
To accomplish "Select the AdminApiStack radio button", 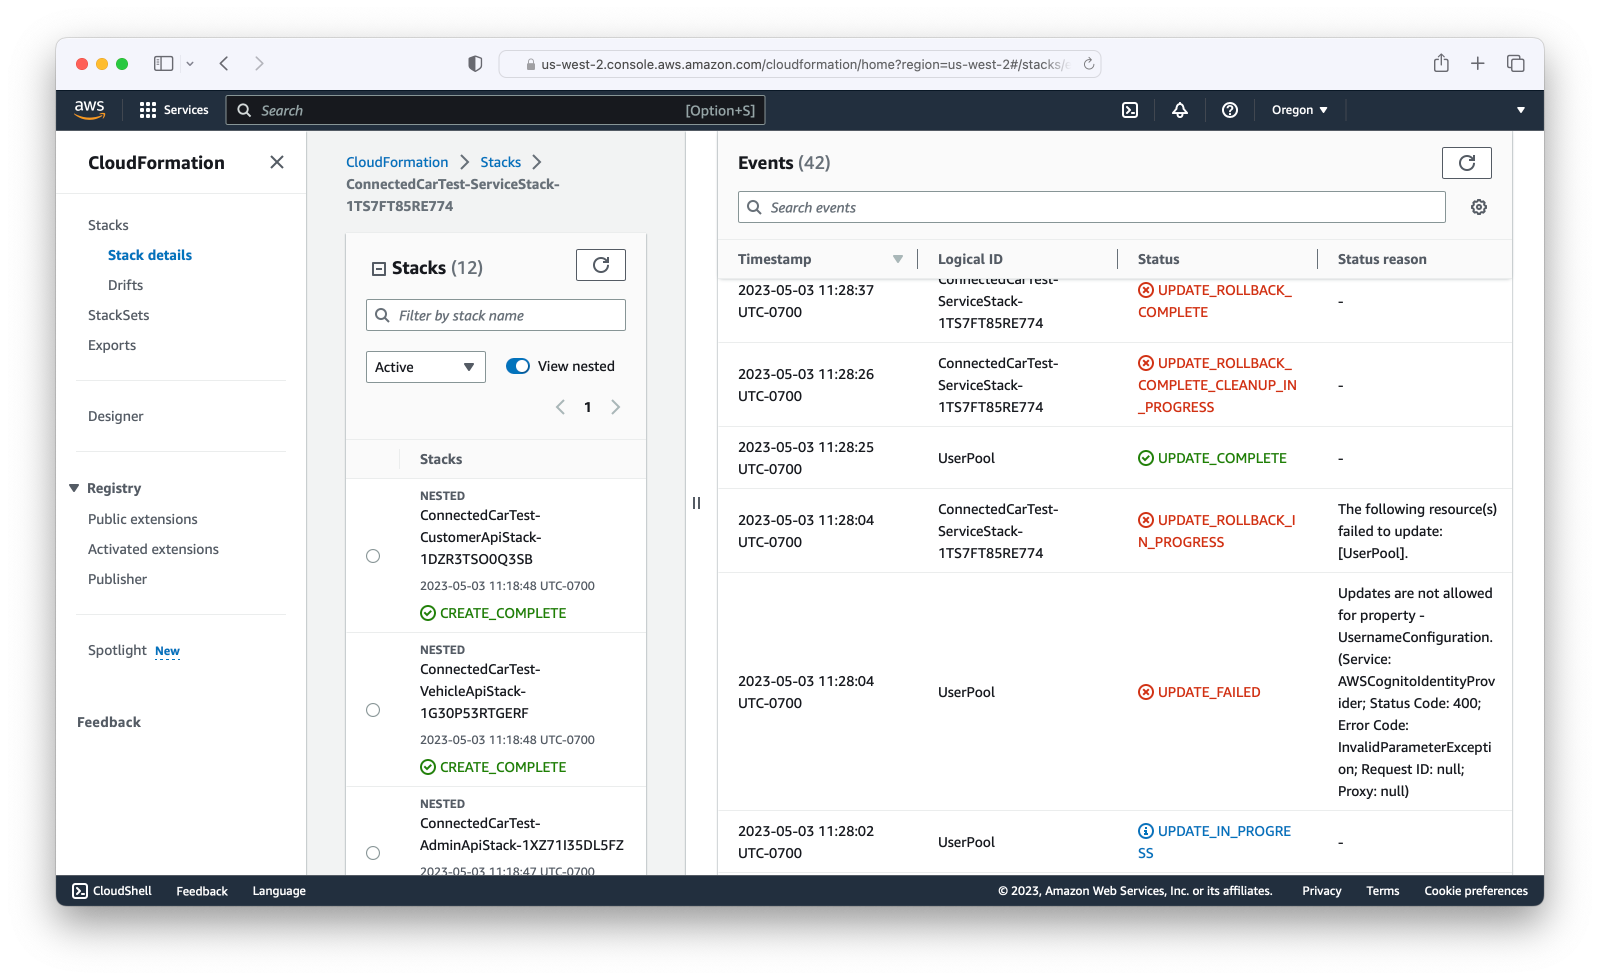I will [x=373, y=853].
